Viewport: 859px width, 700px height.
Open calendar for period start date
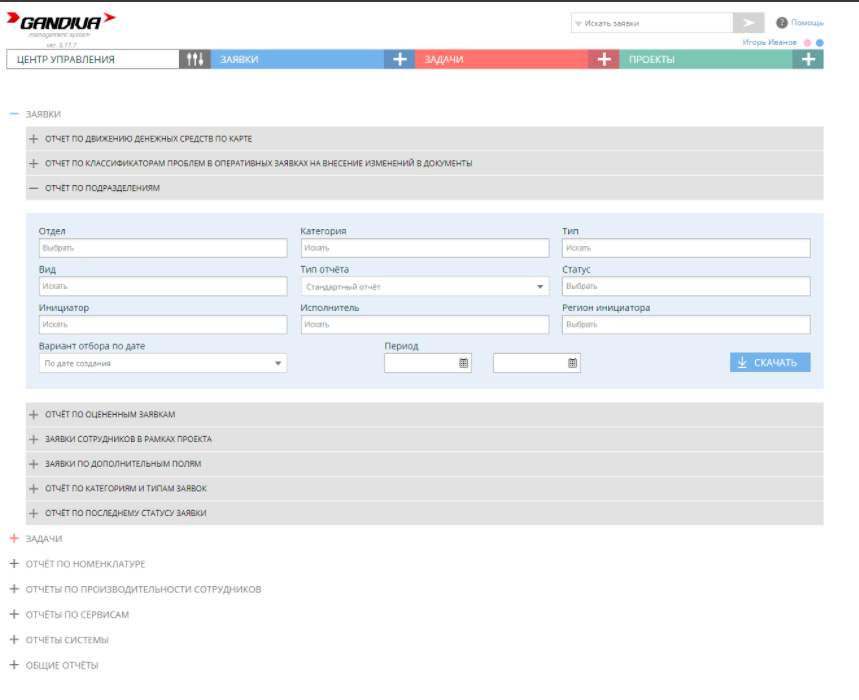coord(463,363)
